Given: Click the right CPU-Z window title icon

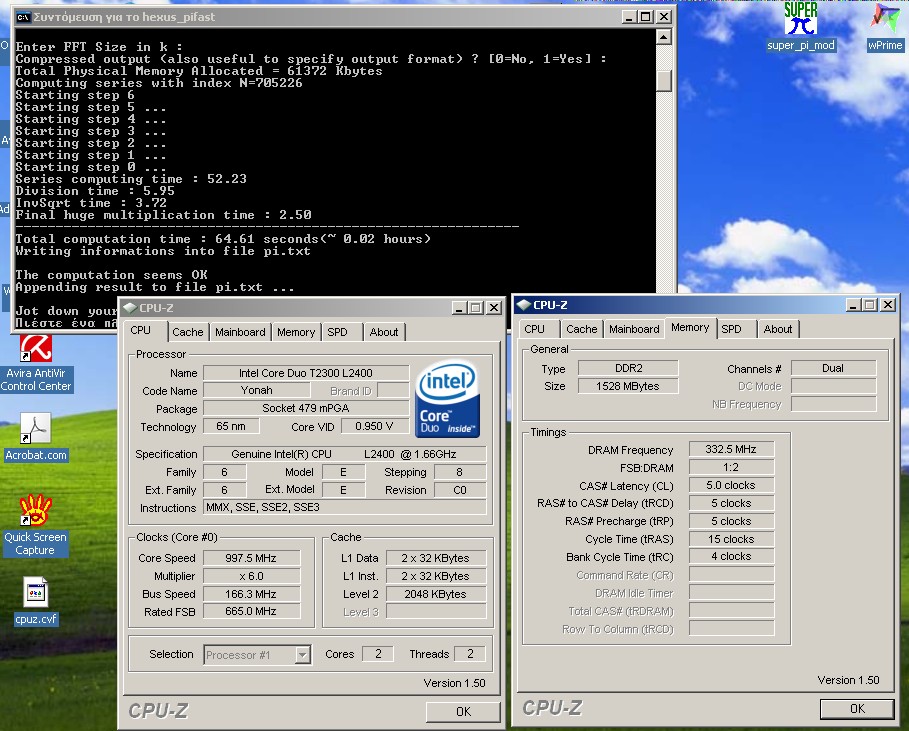Looking at the screenshot, I should pyautogui.click(x=524, y=305).
